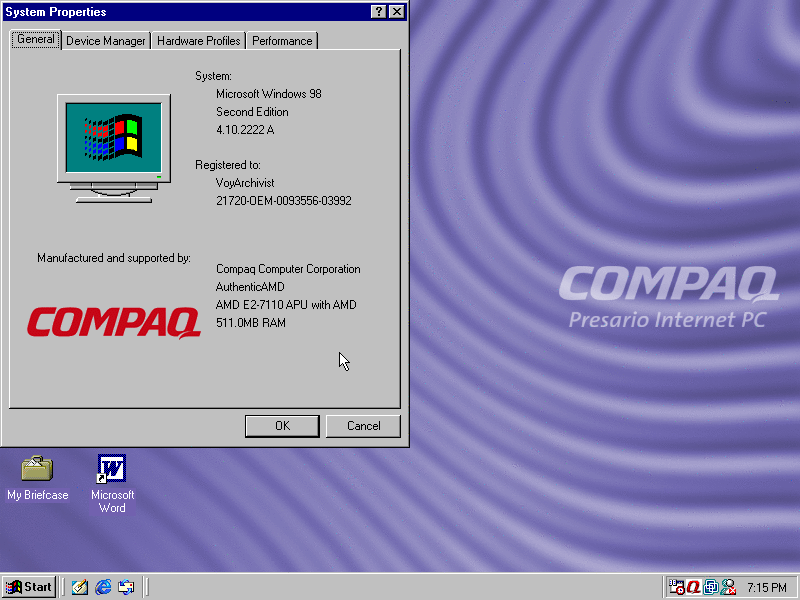Open the Task Scheduler tray icon
The width and height of the screenshot is (800, 600).
676,587
